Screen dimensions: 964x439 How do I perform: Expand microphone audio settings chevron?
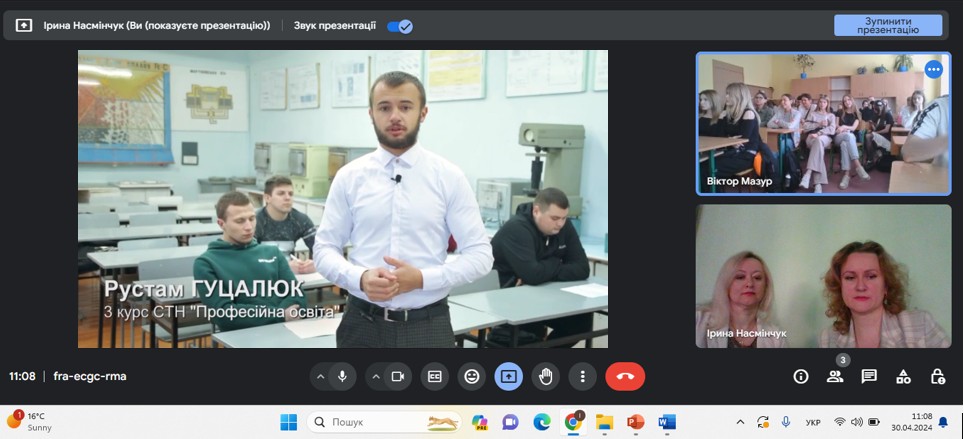tap(321, 376)
